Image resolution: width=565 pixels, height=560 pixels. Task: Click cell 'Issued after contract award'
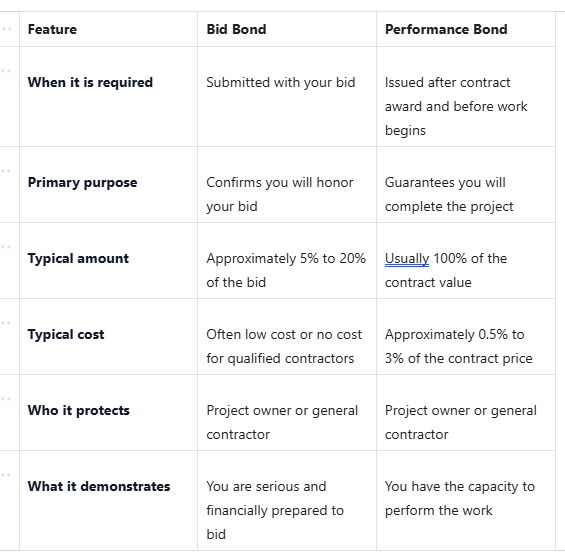pos(466,97)
